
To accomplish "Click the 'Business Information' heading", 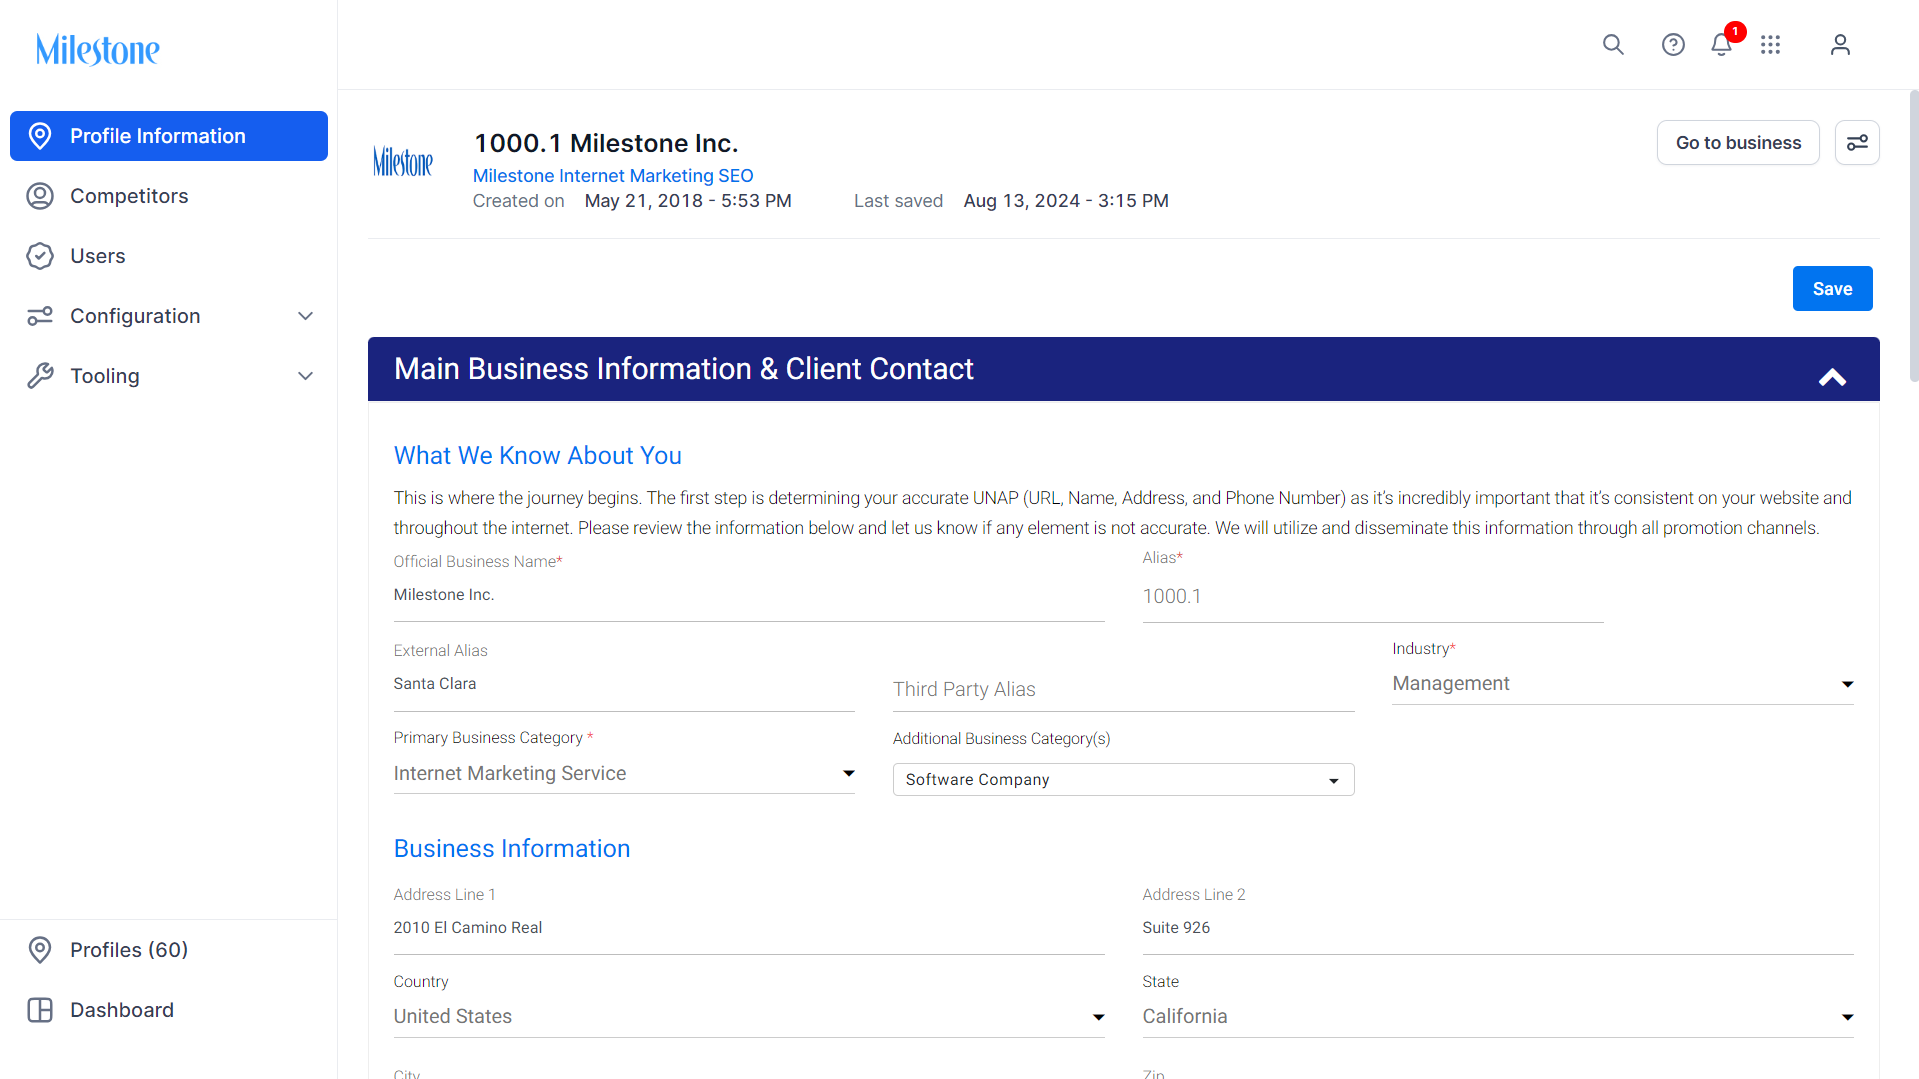I will [x=512, y=849].
